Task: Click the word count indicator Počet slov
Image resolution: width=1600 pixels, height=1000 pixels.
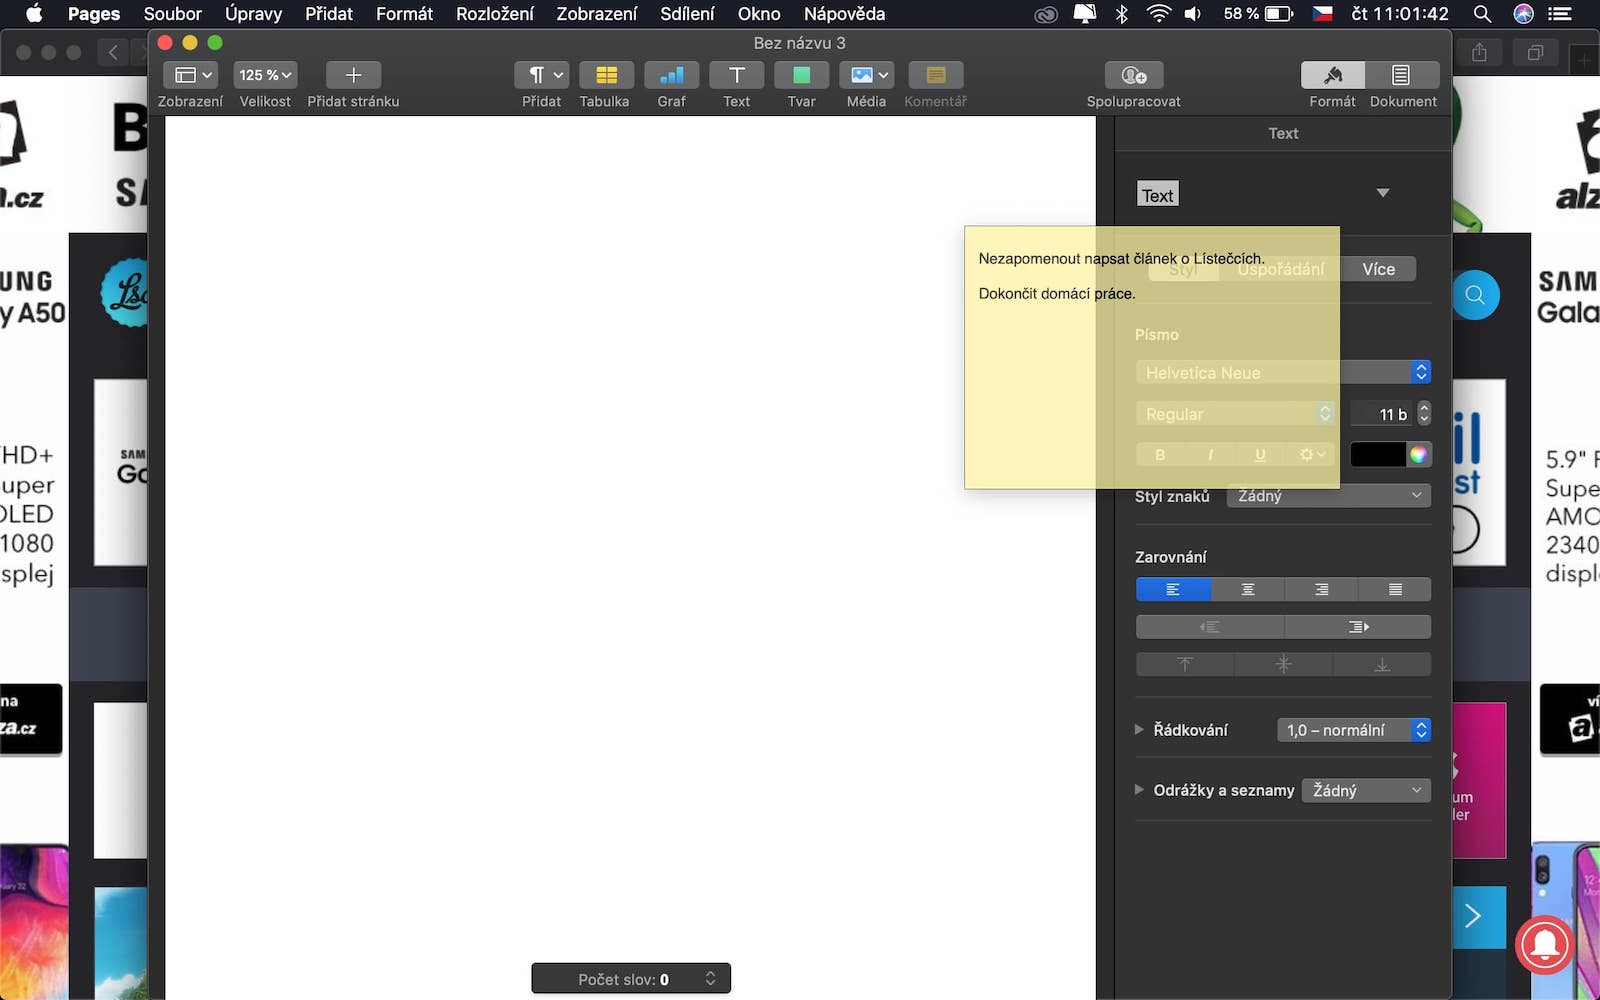Action: click(x=630, y=979)
